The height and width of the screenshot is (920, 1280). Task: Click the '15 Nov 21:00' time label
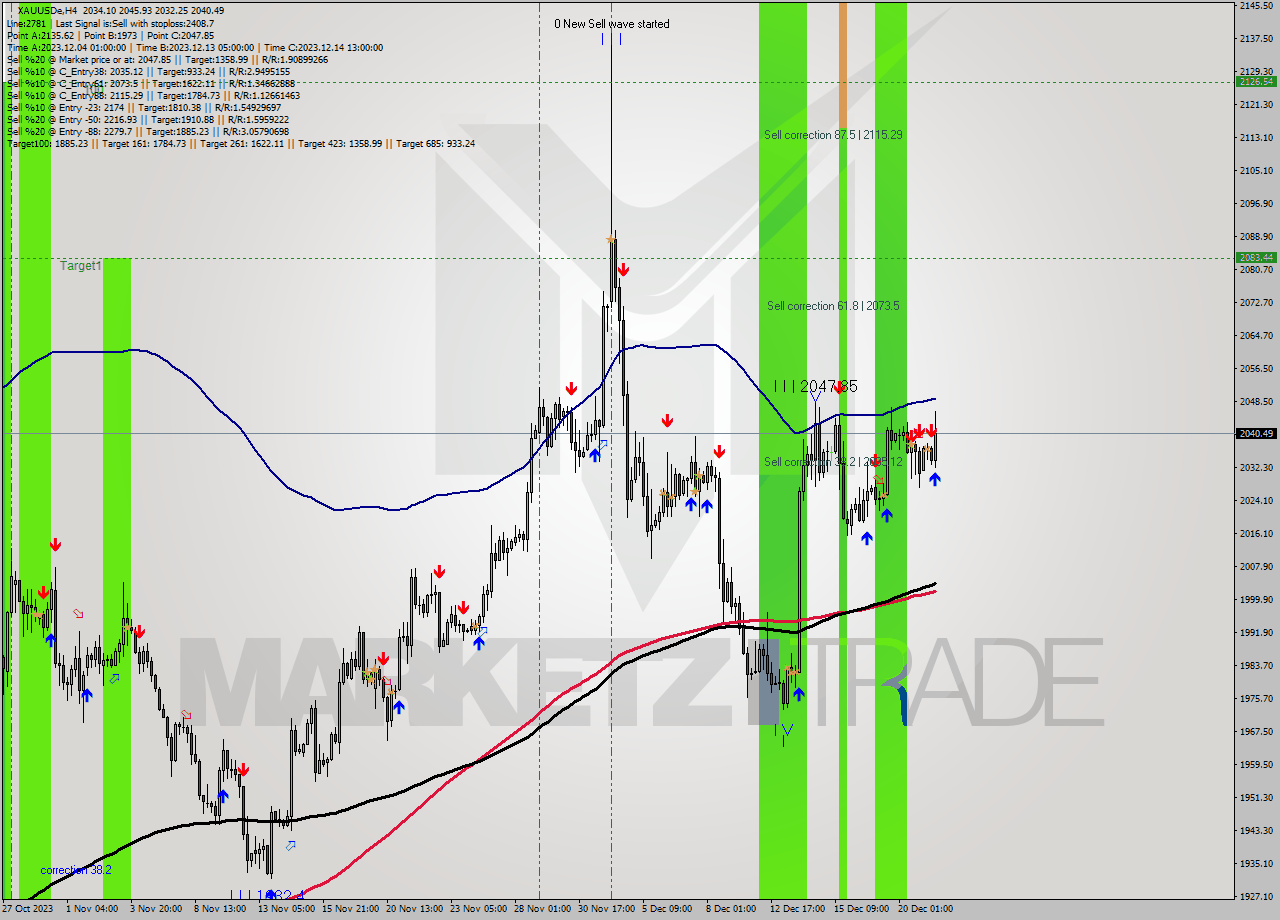point(349,909)
